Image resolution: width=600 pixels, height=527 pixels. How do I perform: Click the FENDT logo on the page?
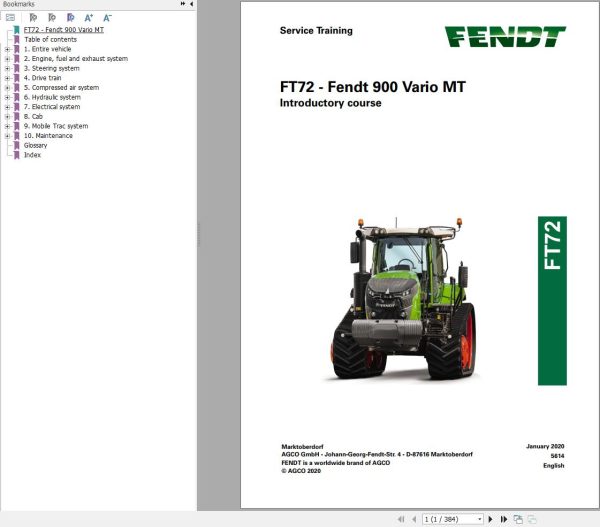[x=505, y=36]
